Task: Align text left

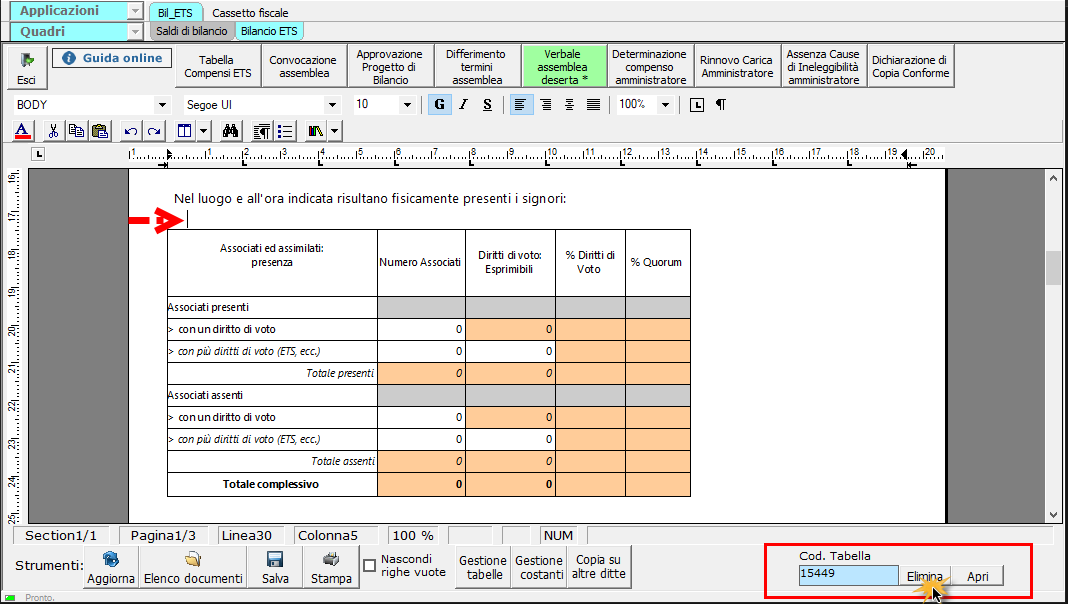Action: (521, 105)
